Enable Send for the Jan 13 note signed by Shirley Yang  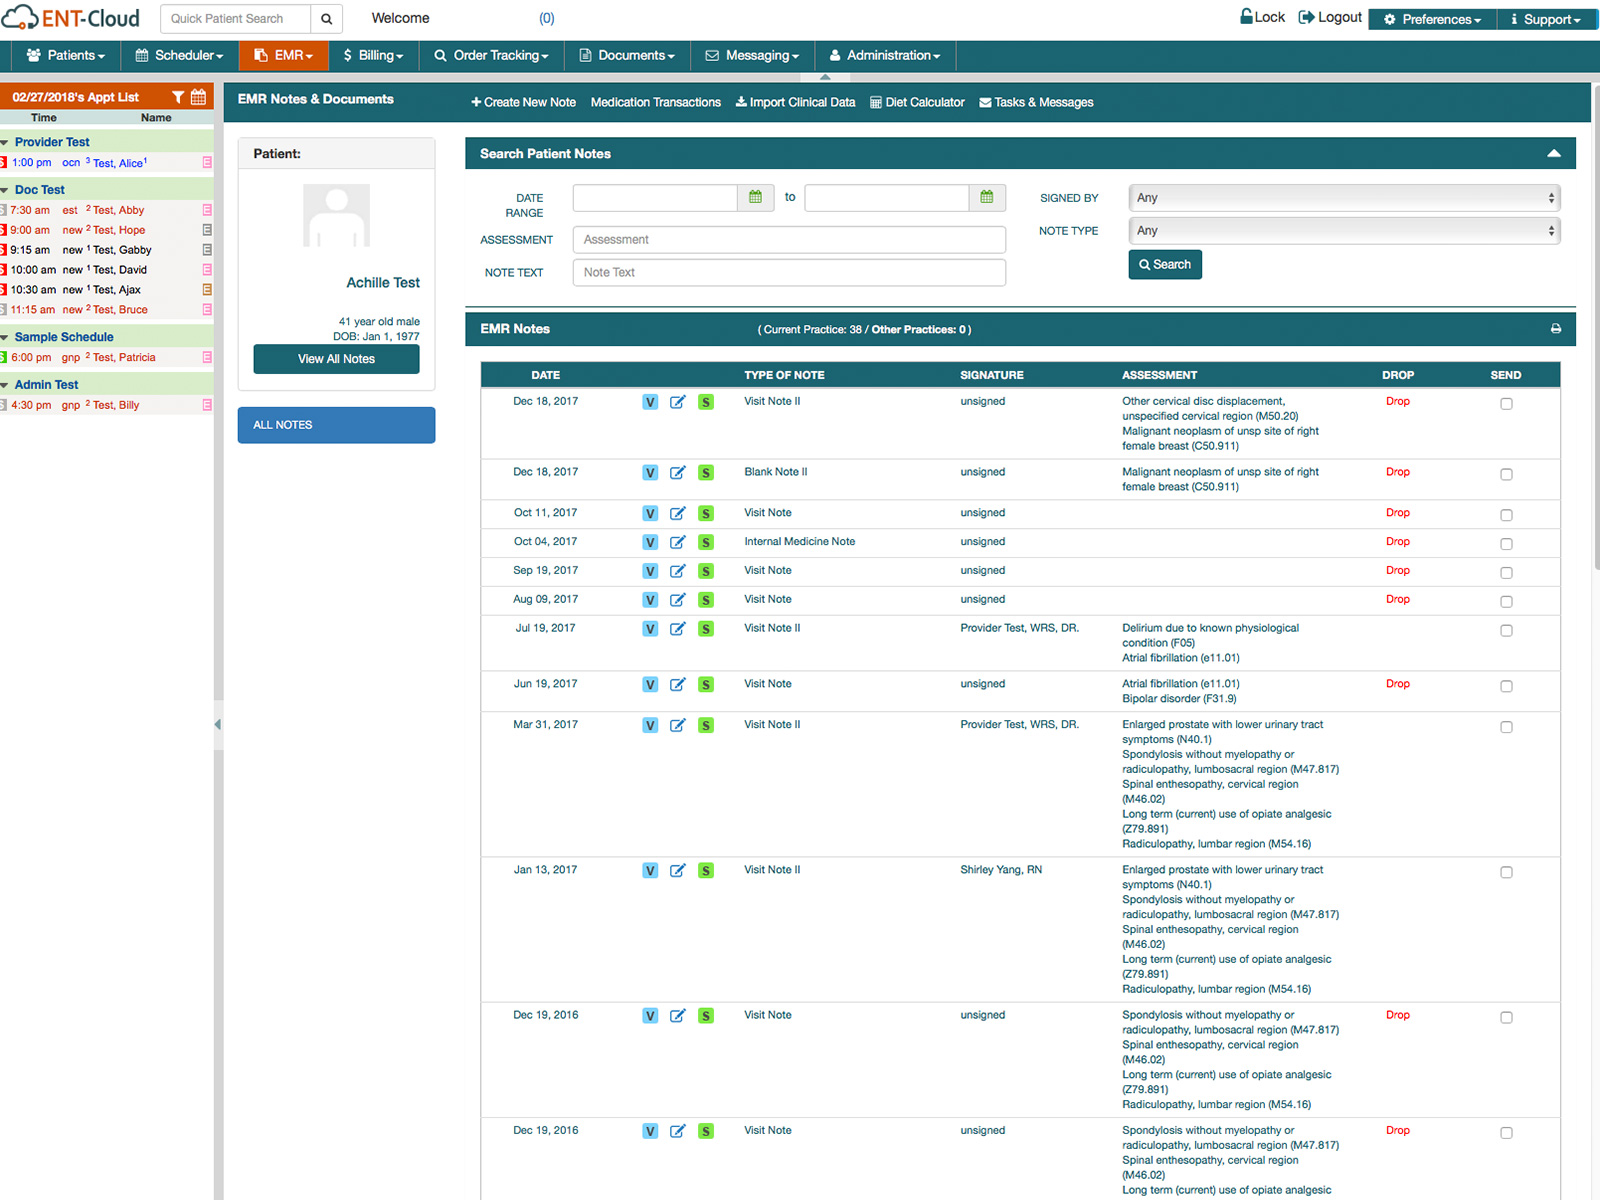(x=1506, y=871)
